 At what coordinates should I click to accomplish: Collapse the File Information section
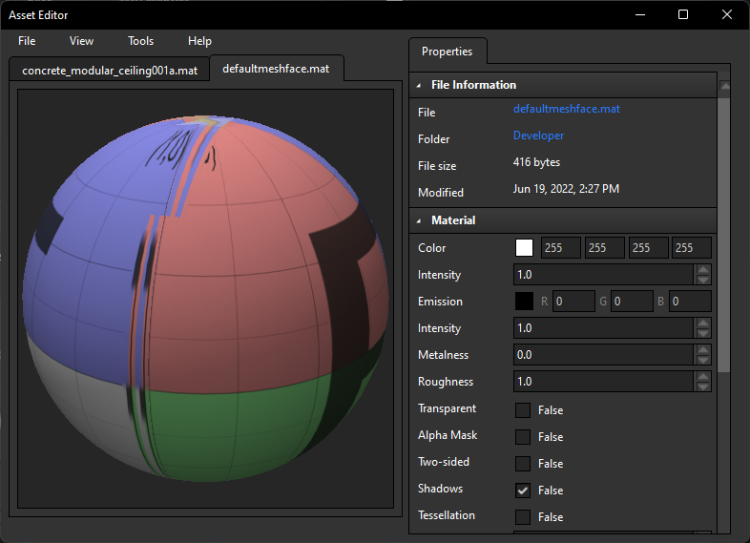[x=419, y=86]
